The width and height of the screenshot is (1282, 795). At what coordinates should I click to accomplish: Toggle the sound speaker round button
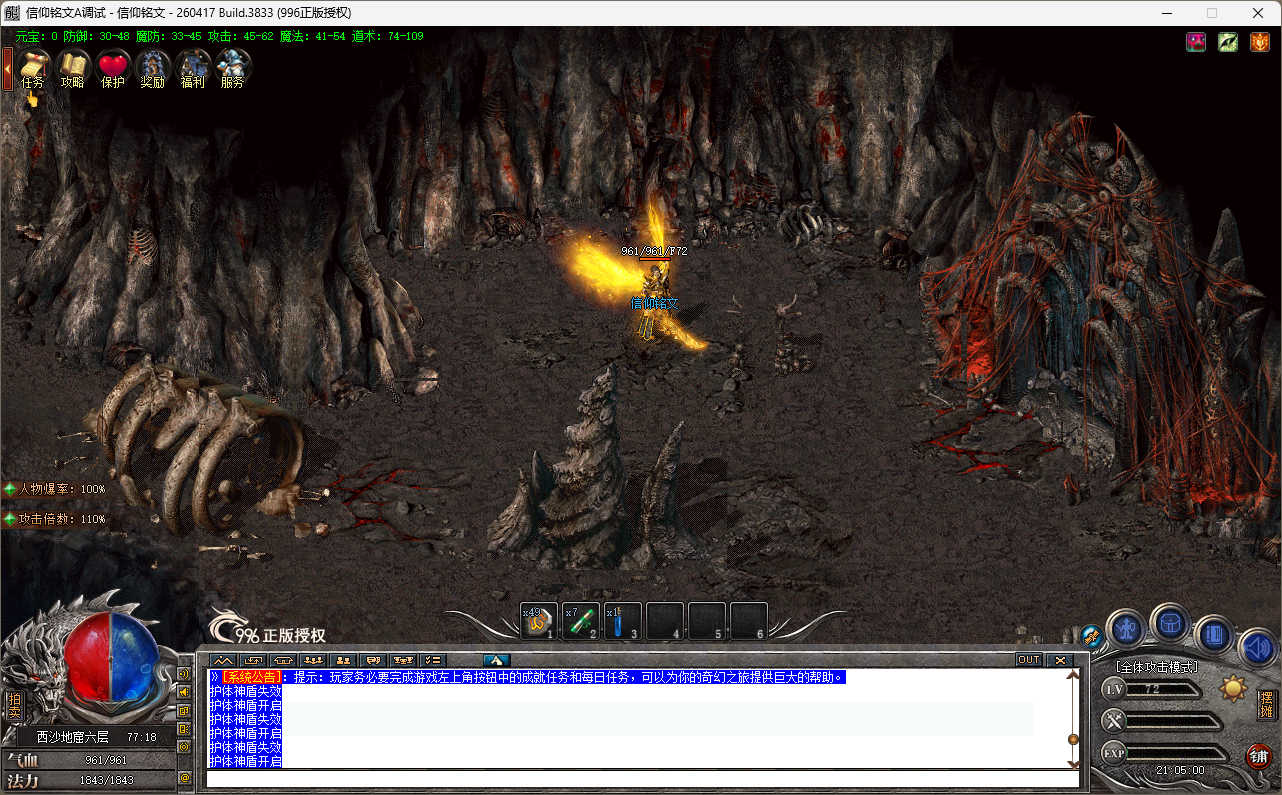pos(1258,648)
